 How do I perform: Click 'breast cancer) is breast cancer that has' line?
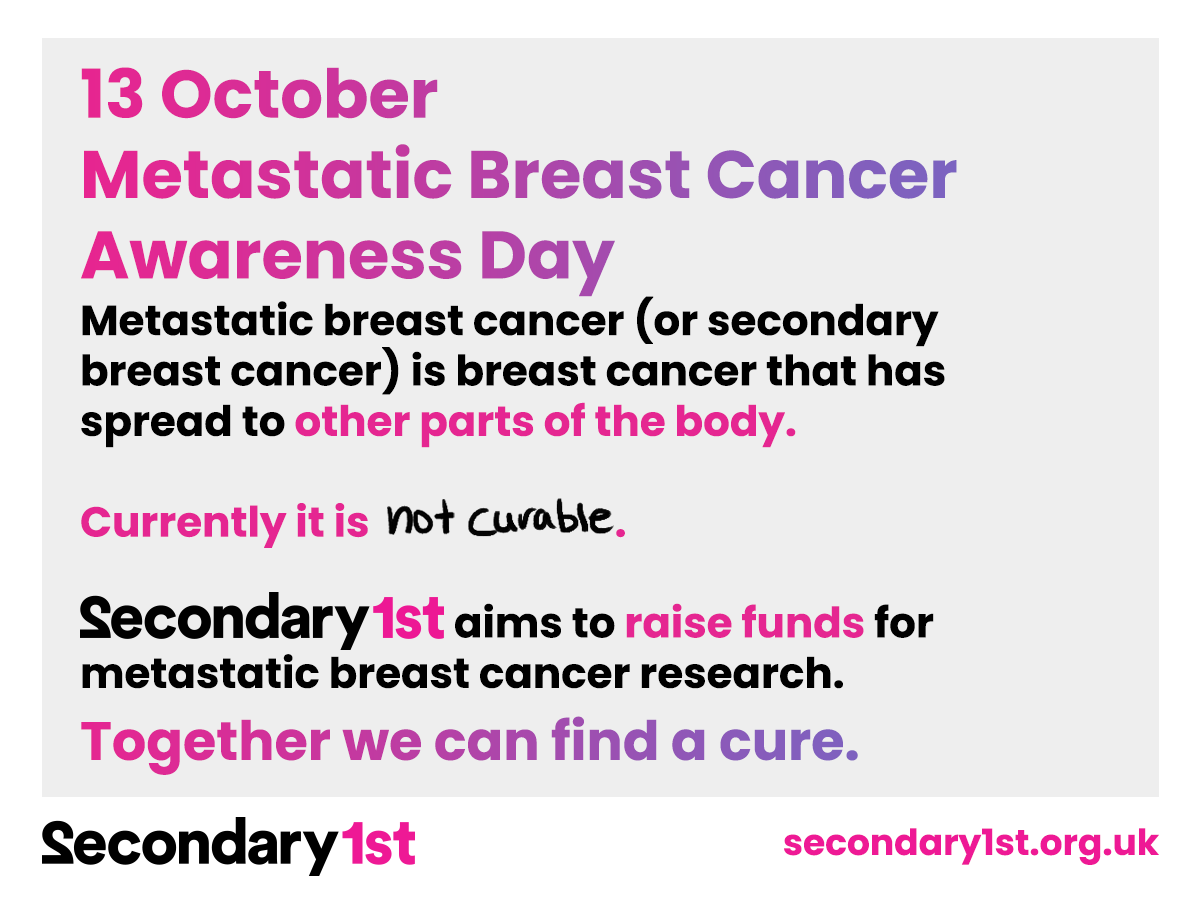512,373
